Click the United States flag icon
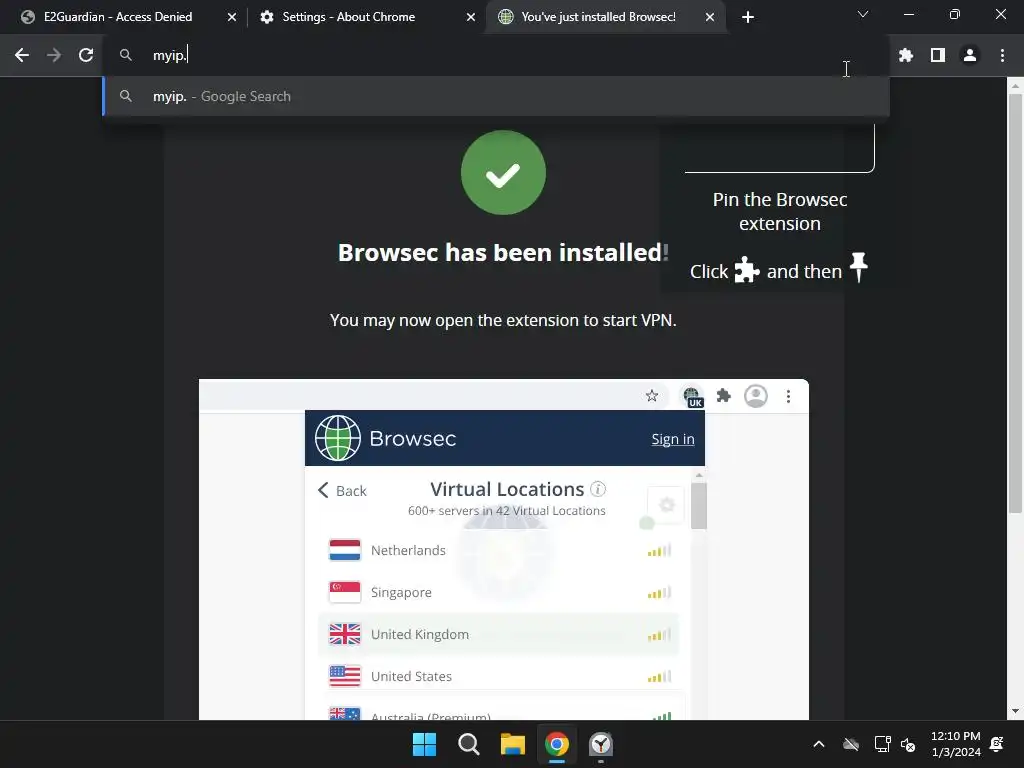The width and height of the screenshot is (1024, 768). coord(345,676)
